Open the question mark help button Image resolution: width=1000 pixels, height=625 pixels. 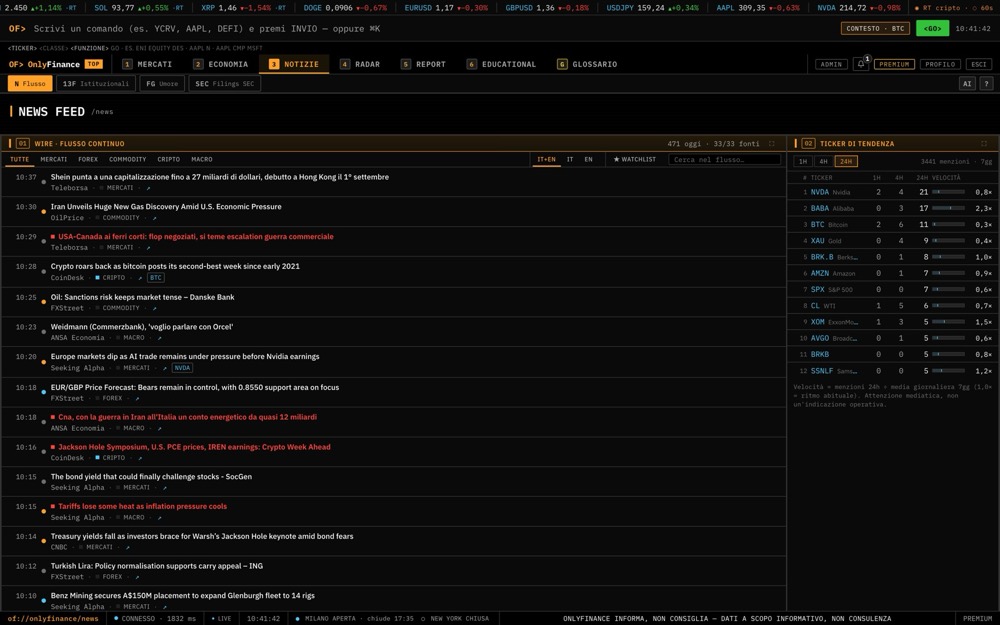pyautogui.click(x=986, y=84)
